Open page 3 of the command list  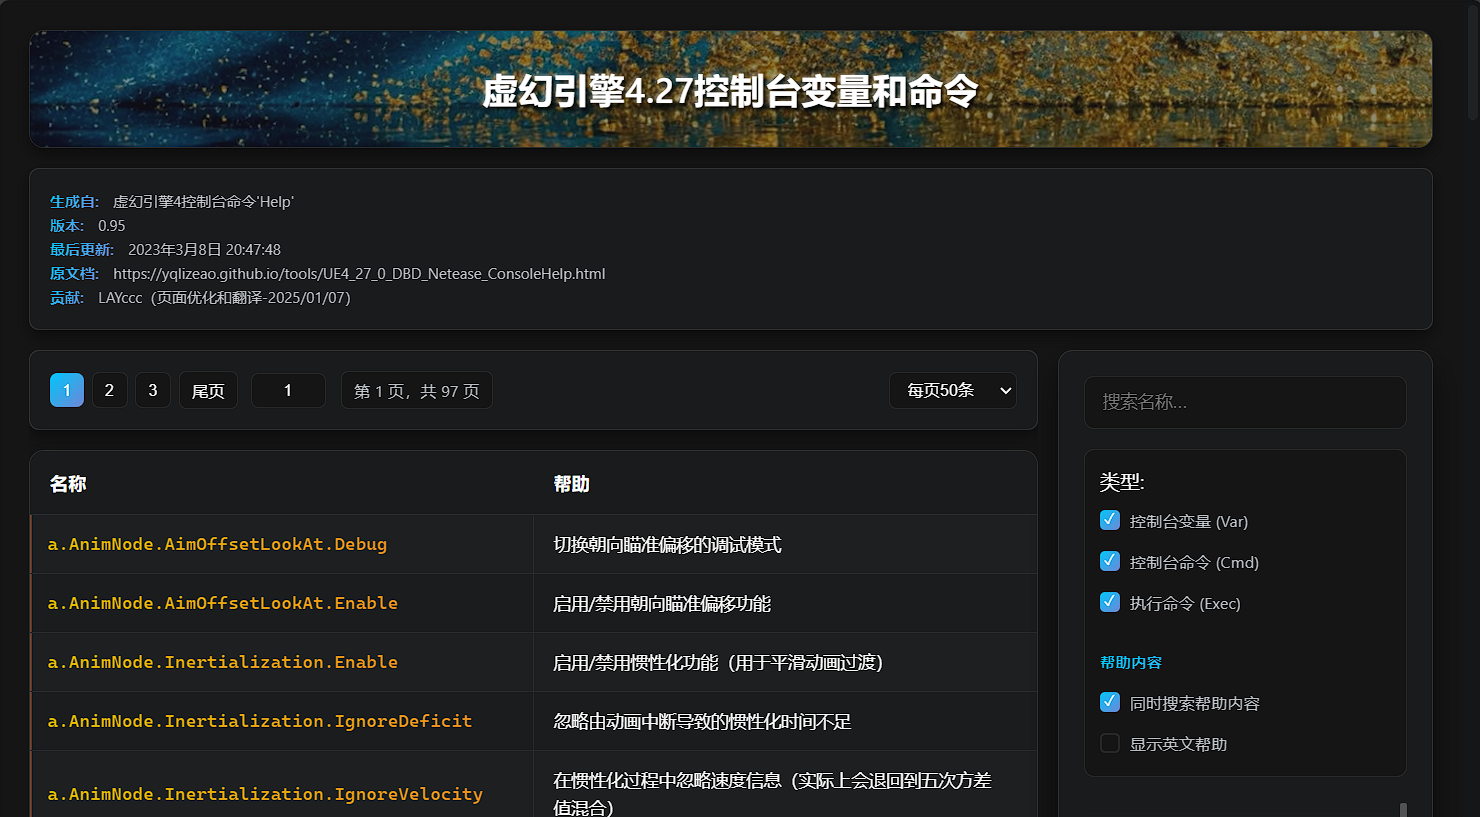point(152,390)
